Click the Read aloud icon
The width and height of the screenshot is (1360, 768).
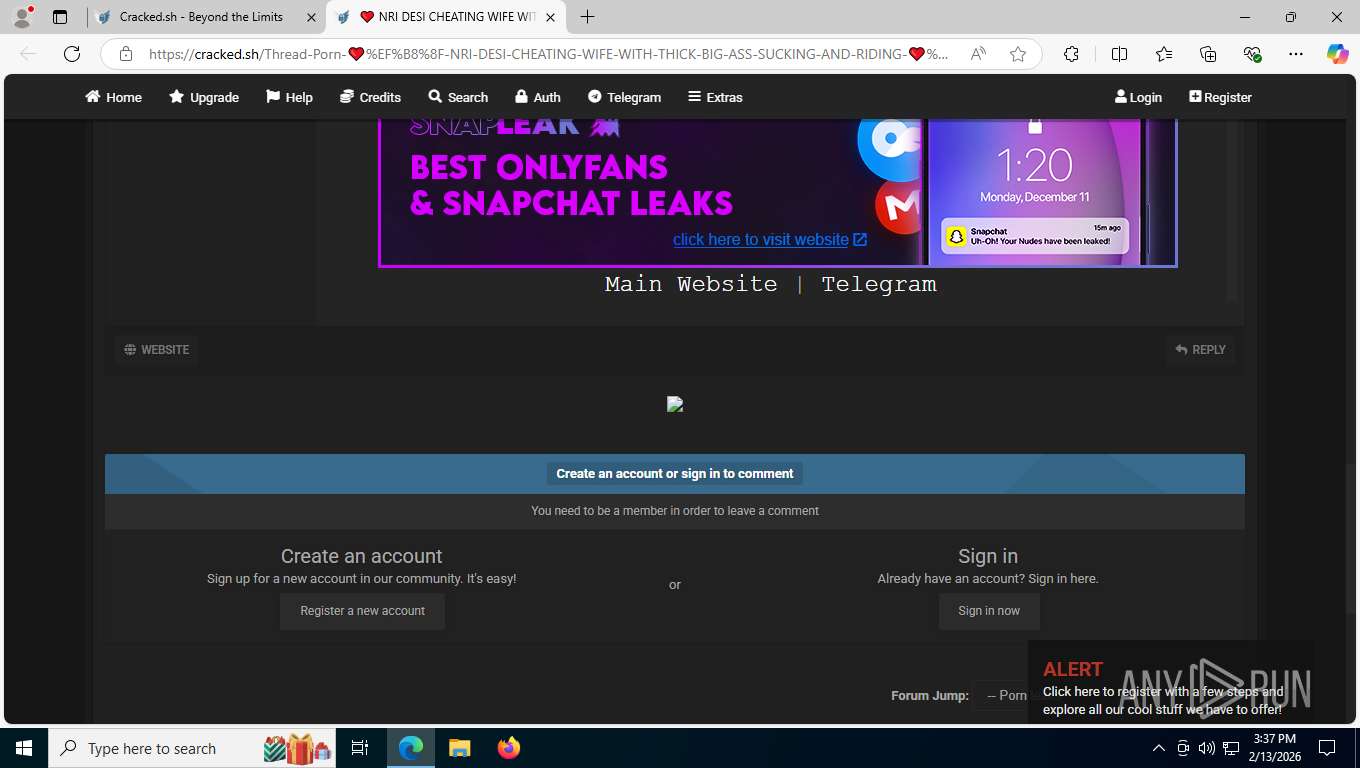(979, 54)
